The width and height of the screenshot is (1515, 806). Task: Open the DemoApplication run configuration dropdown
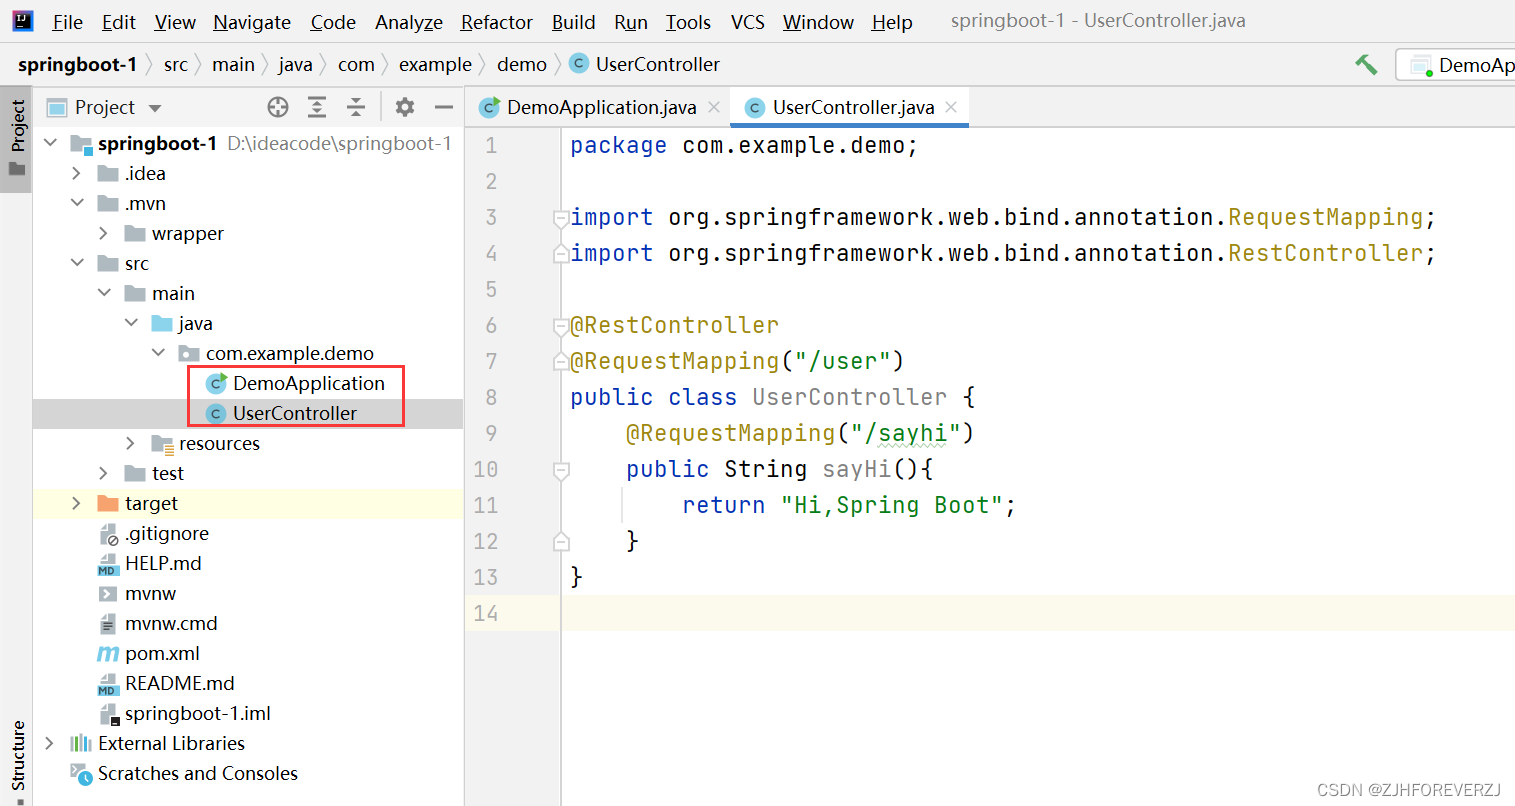[1456, 65]
